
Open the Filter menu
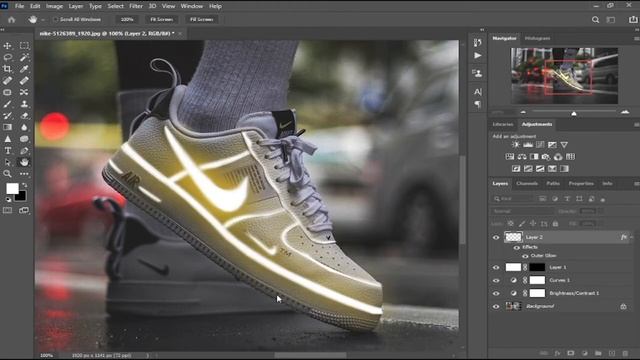(x=136, y=6)
